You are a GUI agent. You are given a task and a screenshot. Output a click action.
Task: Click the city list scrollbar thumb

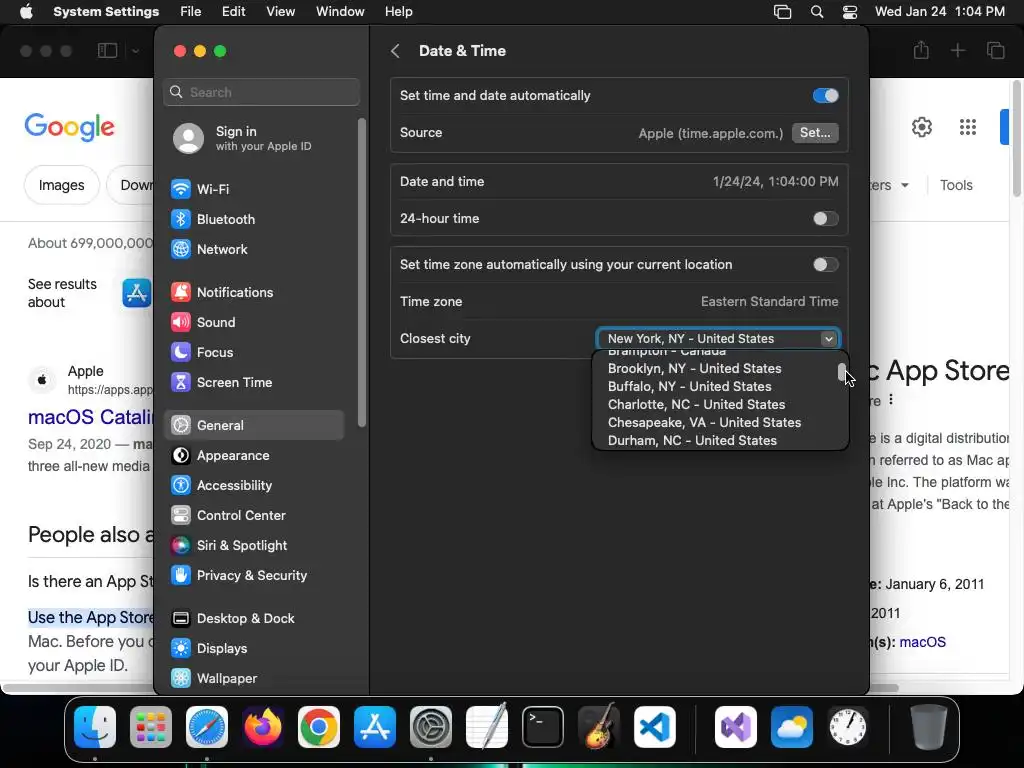coord(842,372)
